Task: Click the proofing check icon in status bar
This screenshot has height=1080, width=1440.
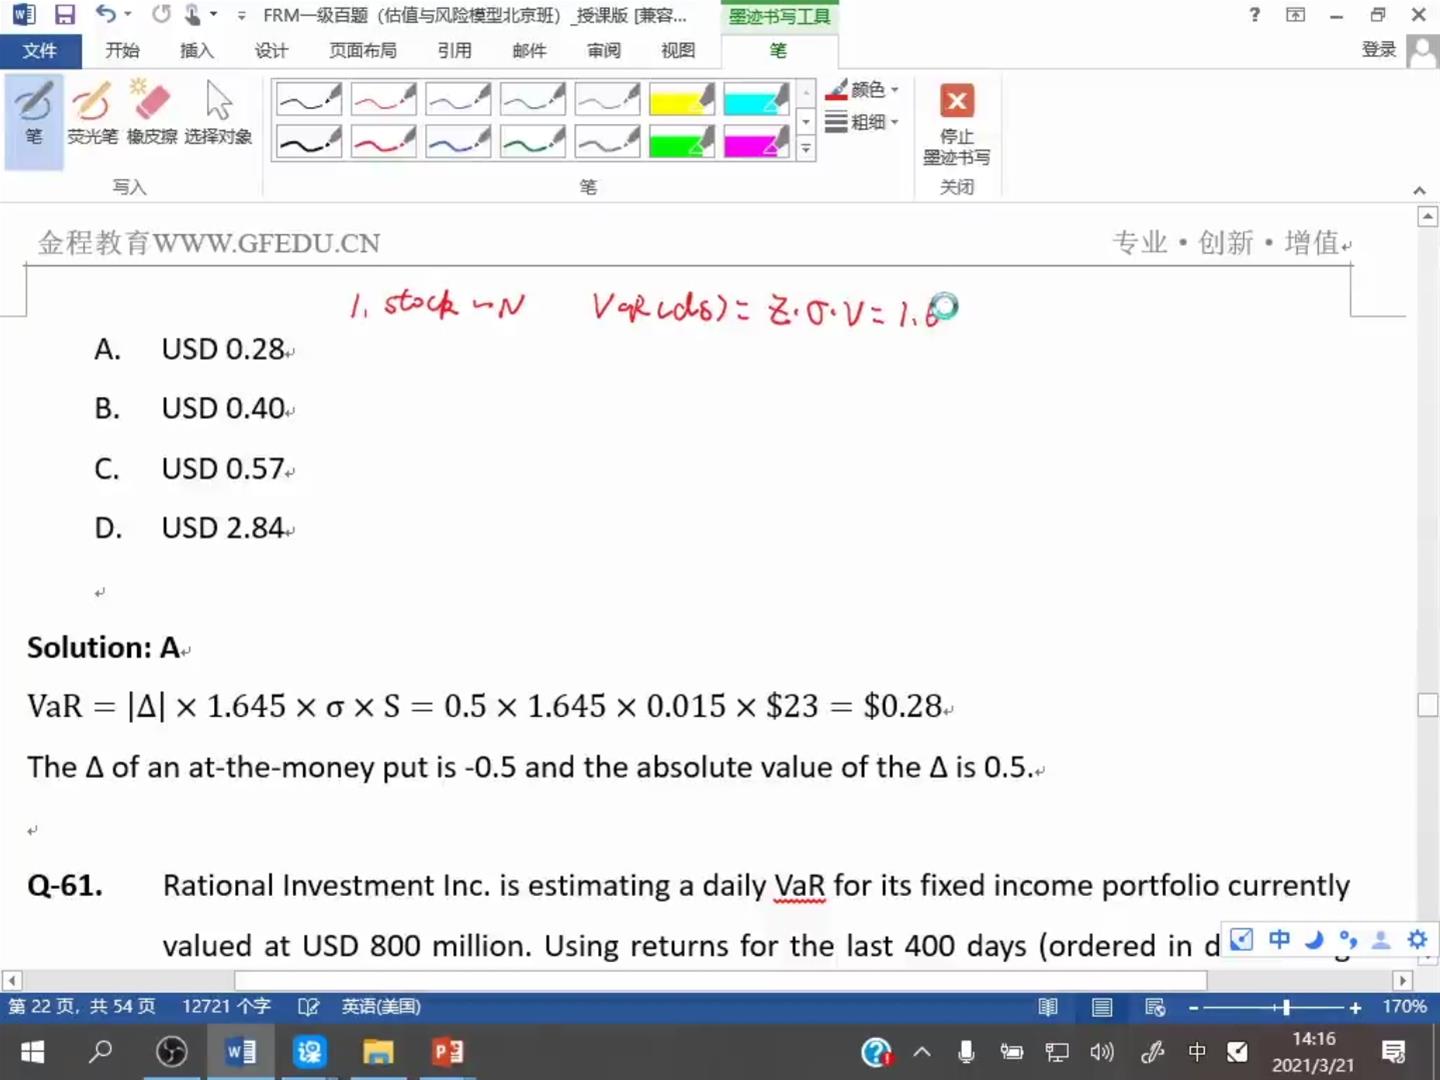Action: 308,1007
